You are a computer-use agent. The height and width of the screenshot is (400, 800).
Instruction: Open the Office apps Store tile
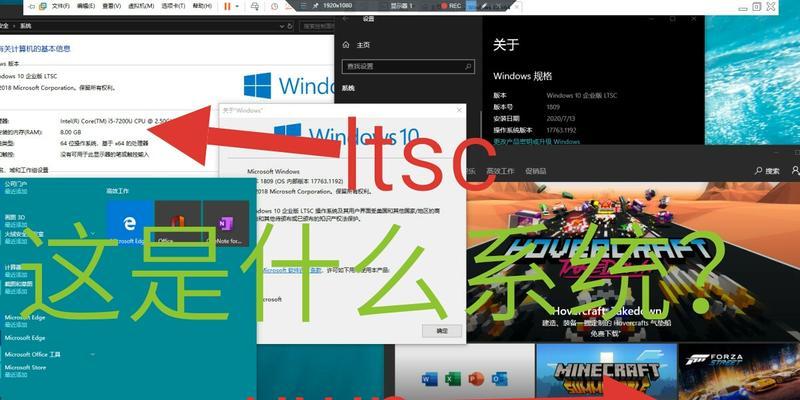click(465, 372)
